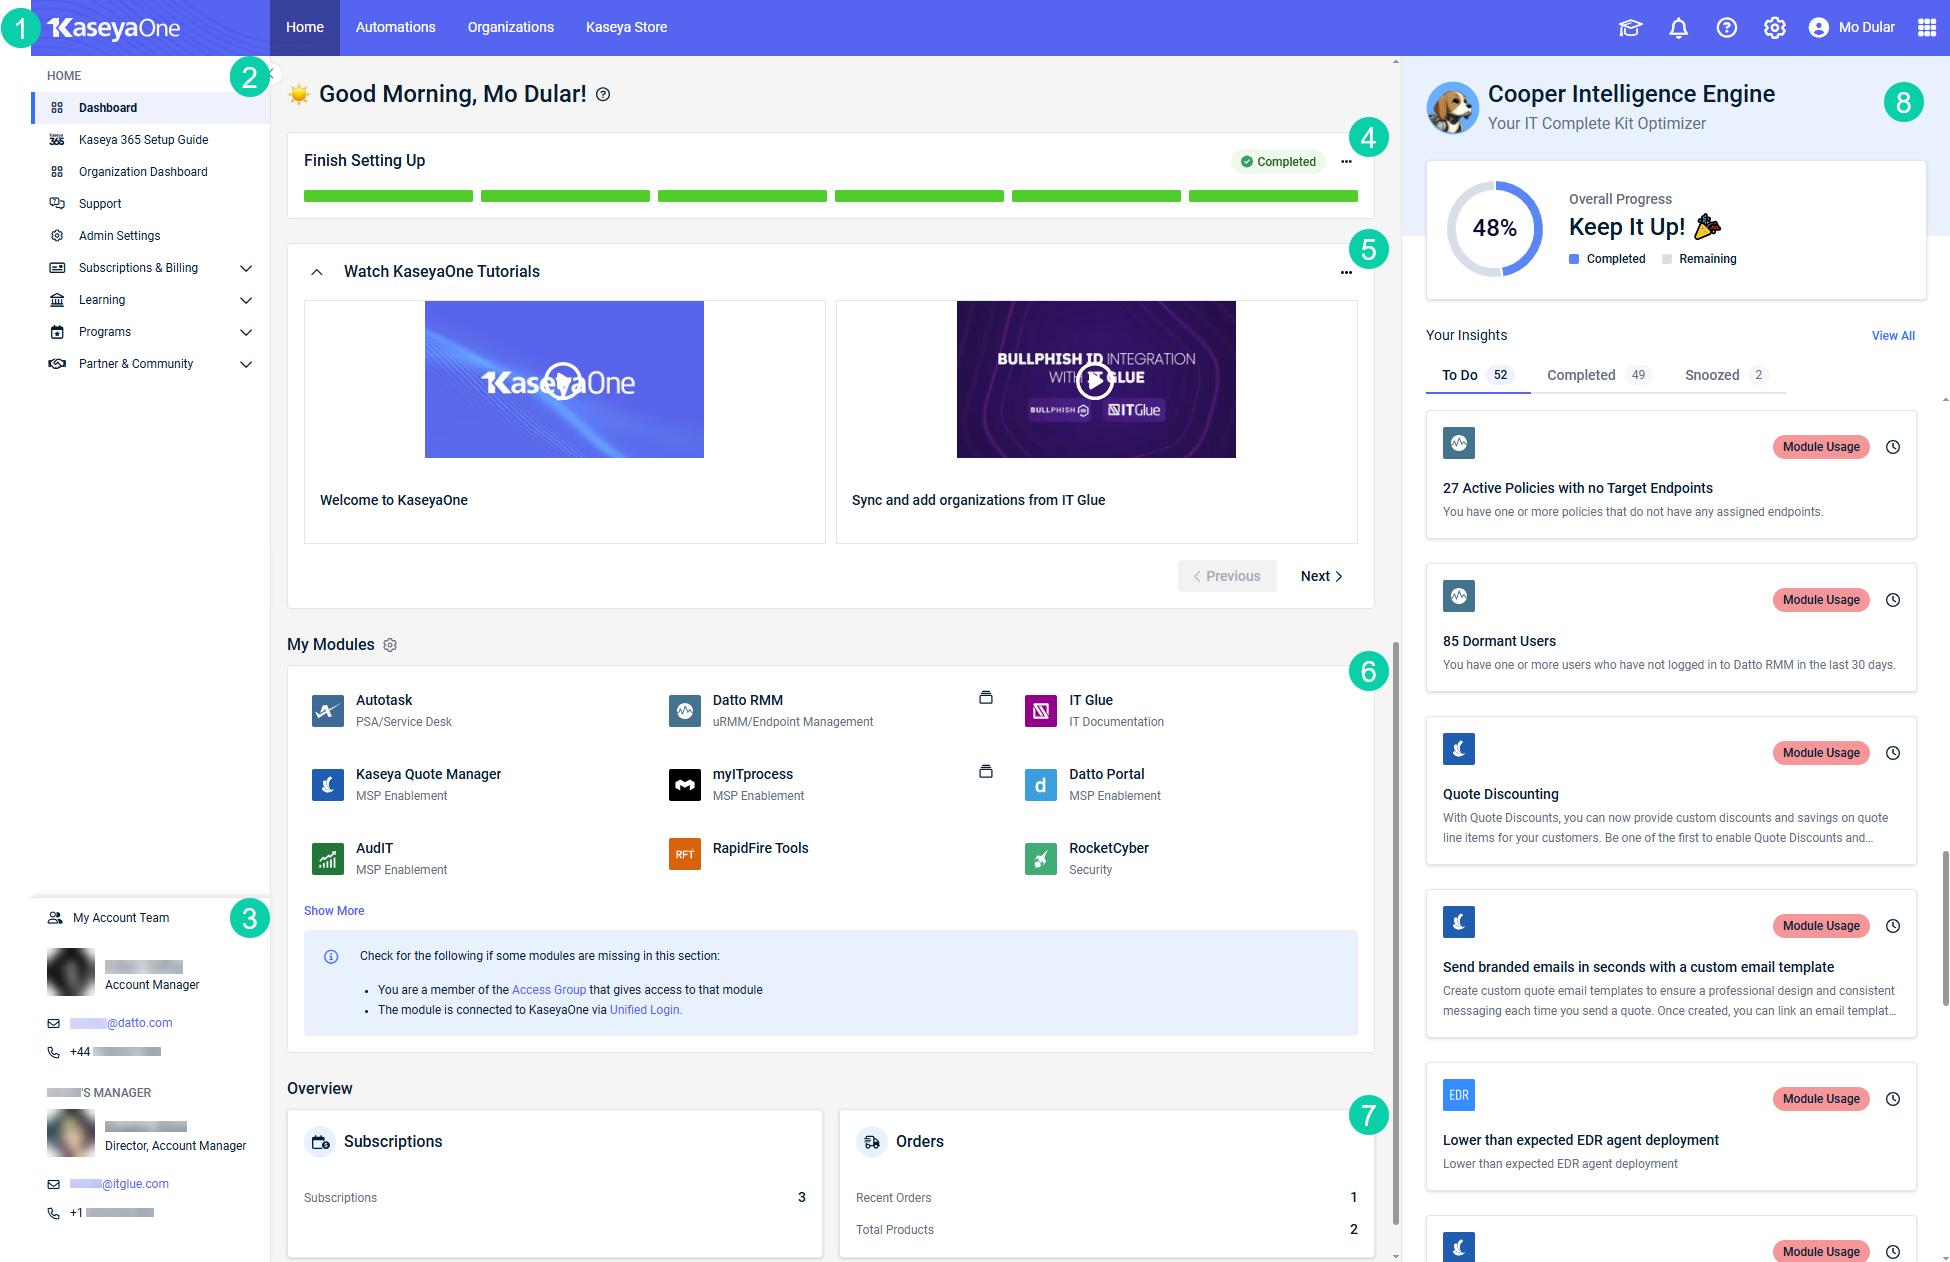Click the setup progress bar's first segment
The width and height of the screenshot is (1950, 1262).
(x=388, y=196)
